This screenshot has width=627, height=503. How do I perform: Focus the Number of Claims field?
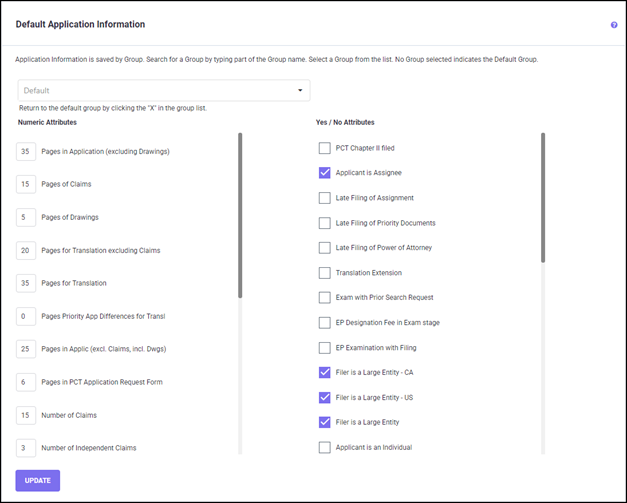(26, 415)
